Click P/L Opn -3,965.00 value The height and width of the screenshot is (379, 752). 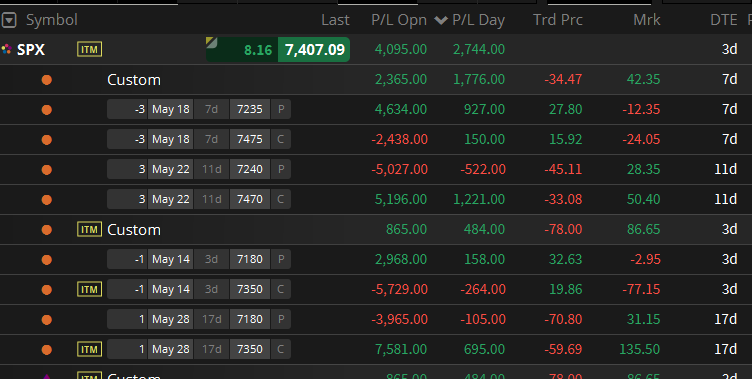(400, 320)
